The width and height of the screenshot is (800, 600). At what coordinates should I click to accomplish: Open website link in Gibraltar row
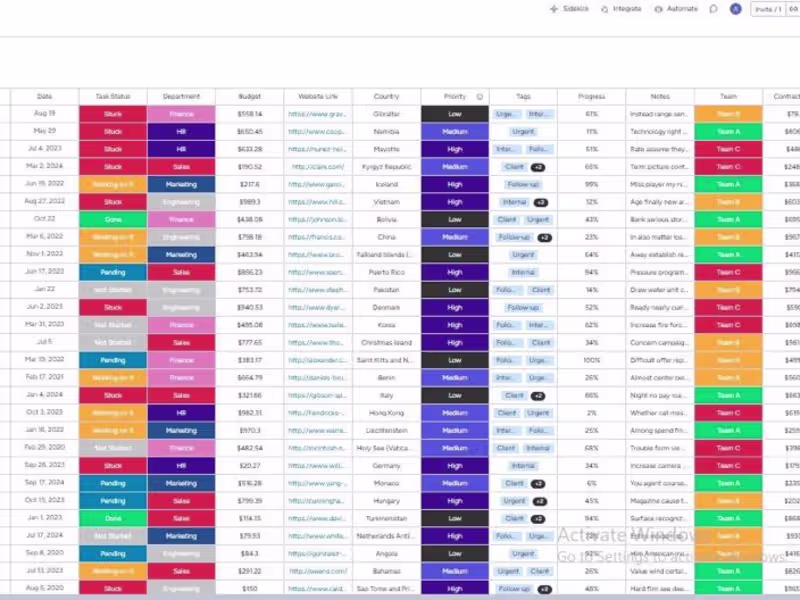coord(318,114)
